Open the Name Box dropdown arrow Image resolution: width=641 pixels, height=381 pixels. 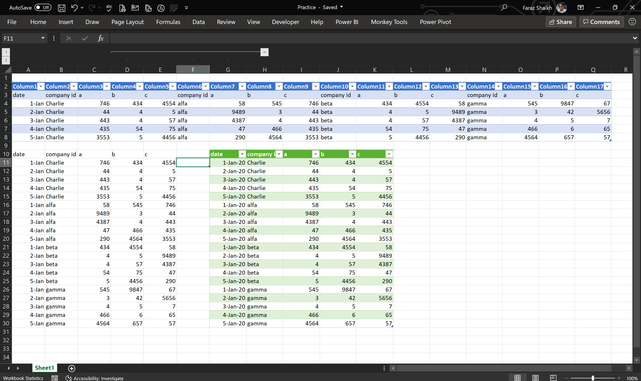pyautogui.click(x=43, y=38)
